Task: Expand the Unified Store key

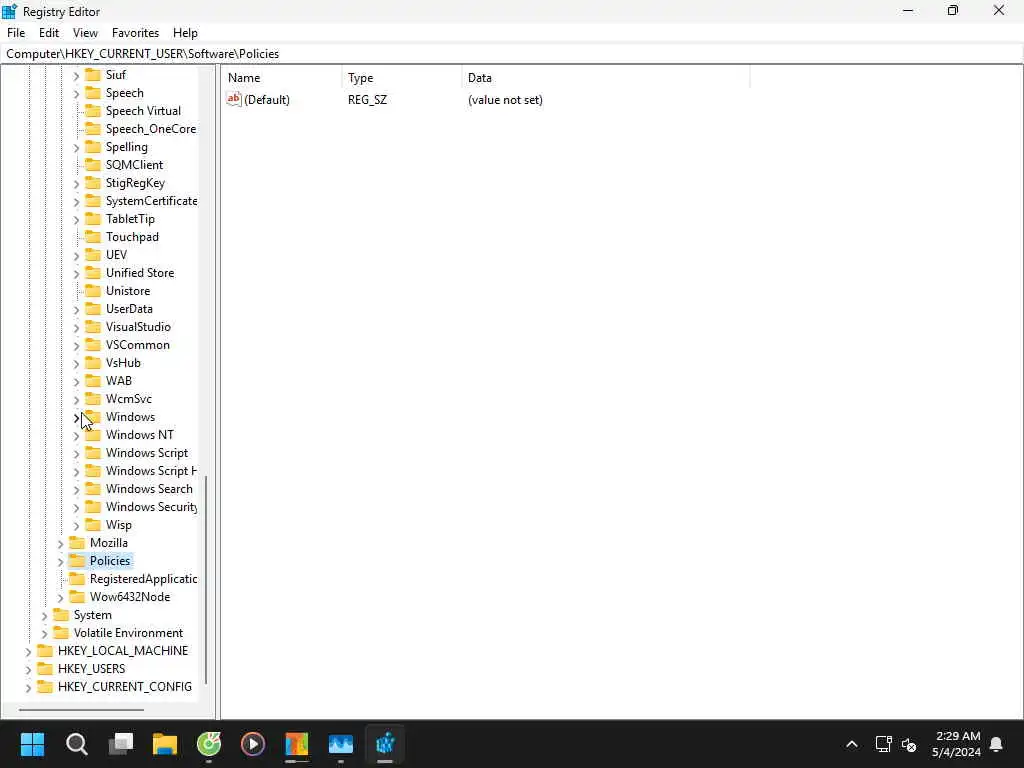Action: pyautogui.click(x=76, y=274)
